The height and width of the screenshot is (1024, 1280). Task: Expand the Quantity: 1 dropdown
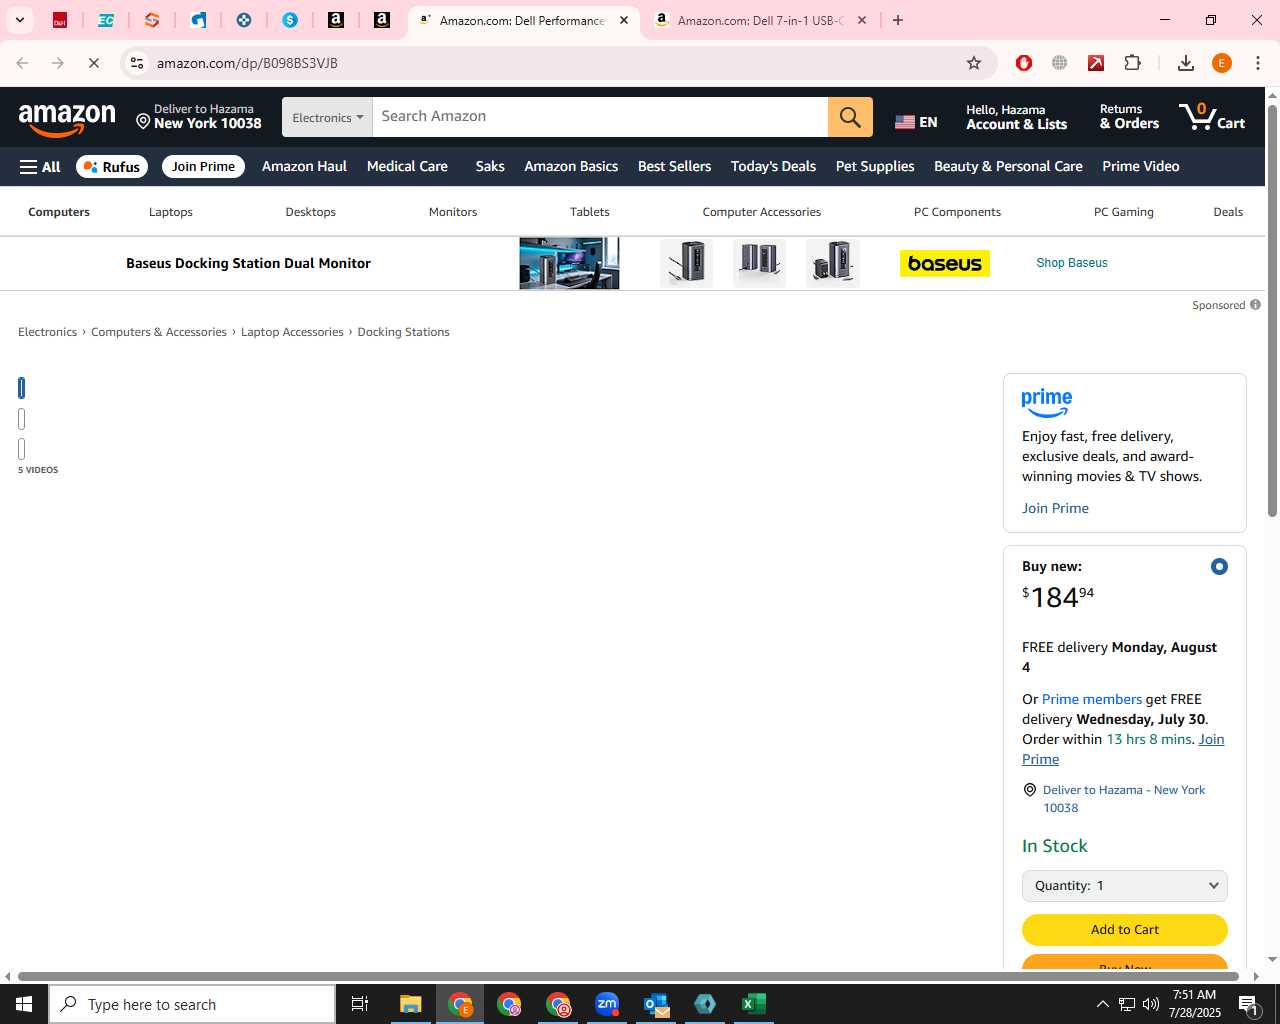pyautogui.click(x=1125, y=886)
